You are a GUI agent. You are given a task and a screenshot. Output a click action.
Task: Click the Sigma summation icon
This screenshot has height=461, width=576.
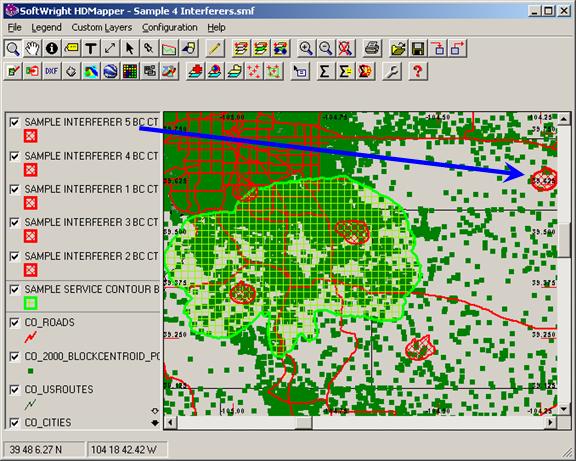(x=324, y=71)
